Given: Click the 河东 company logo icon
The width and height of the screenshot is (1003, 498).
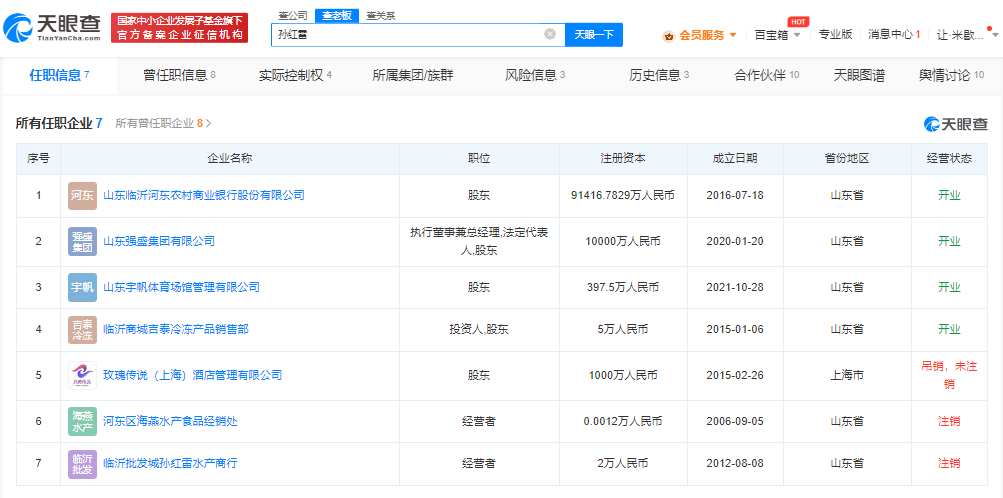Looking at the screenshot, I should tap(82, 195).
